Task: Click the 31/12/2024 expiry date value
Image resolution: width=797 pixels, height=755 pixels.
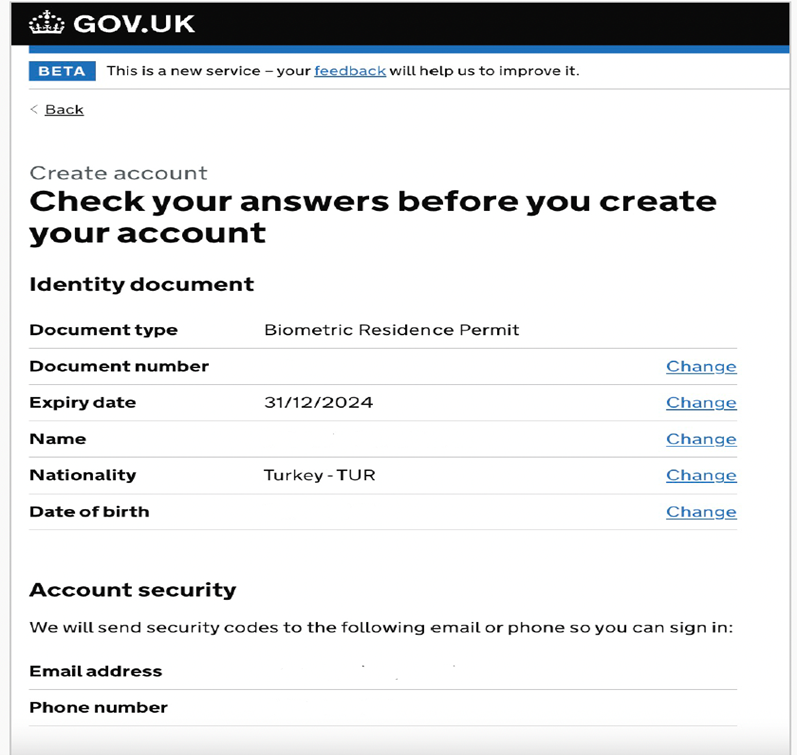Action: (318, 403)
